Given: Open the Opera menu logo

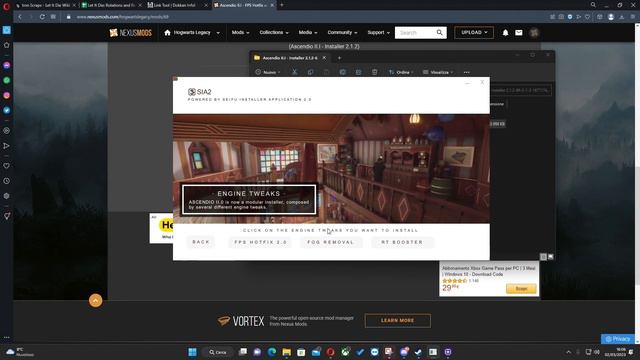Looking at the screenshot, I should (x=6, y=6).
